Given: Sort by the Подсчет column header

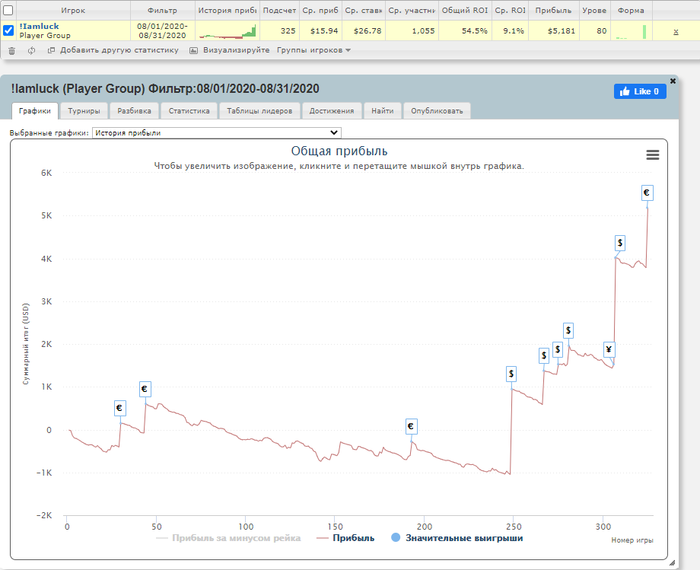Looking at the screenshot, I should [x=279, y=10].
